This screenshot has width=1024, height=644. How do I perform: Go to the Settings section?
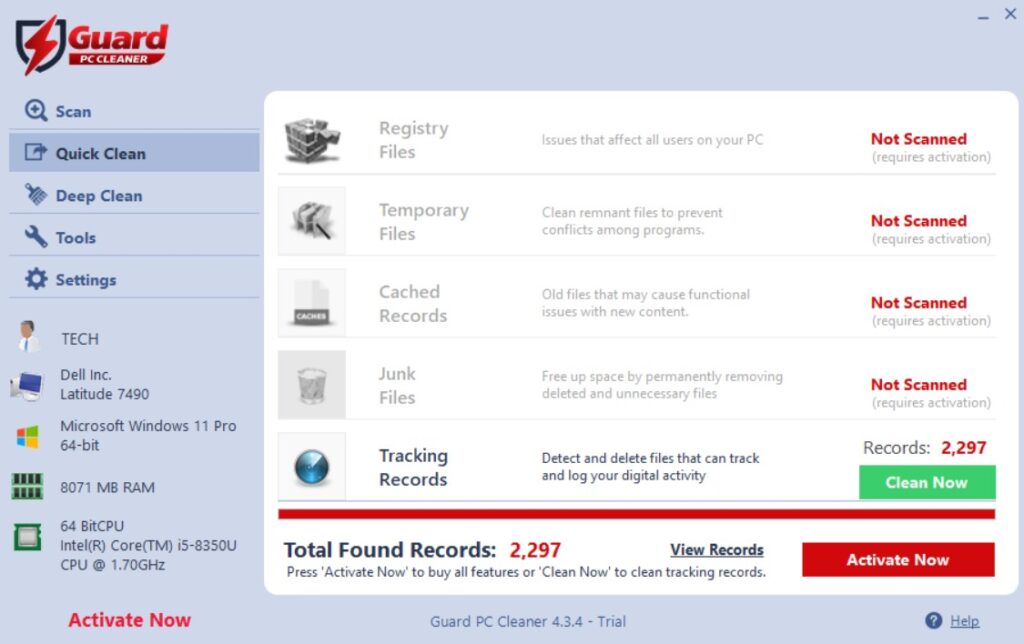[85, 280]
